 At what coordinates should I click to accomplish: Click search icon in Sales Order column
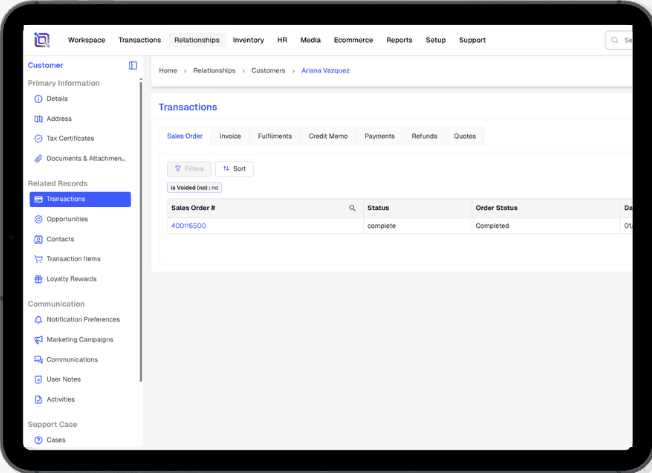click(352, 208)
